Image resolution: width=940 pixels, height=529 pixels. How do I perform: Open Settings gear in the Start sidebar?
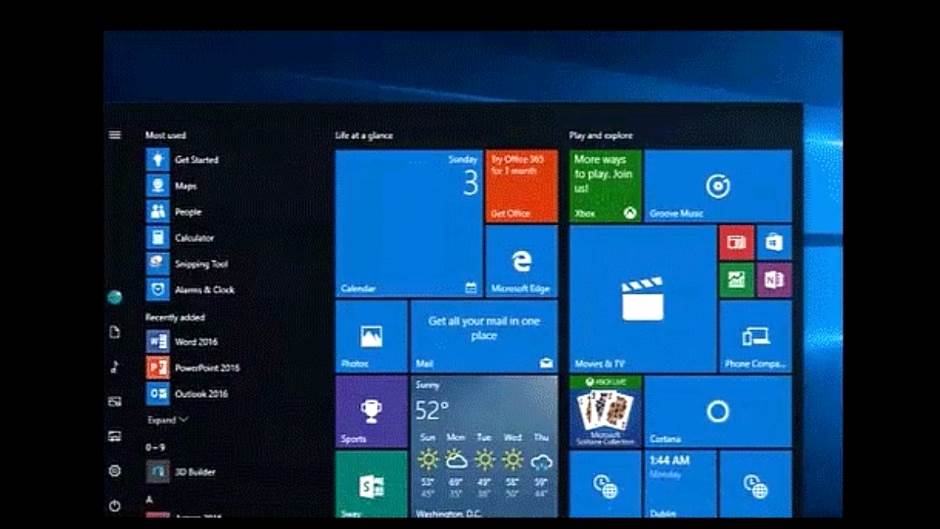click(115, 470)
